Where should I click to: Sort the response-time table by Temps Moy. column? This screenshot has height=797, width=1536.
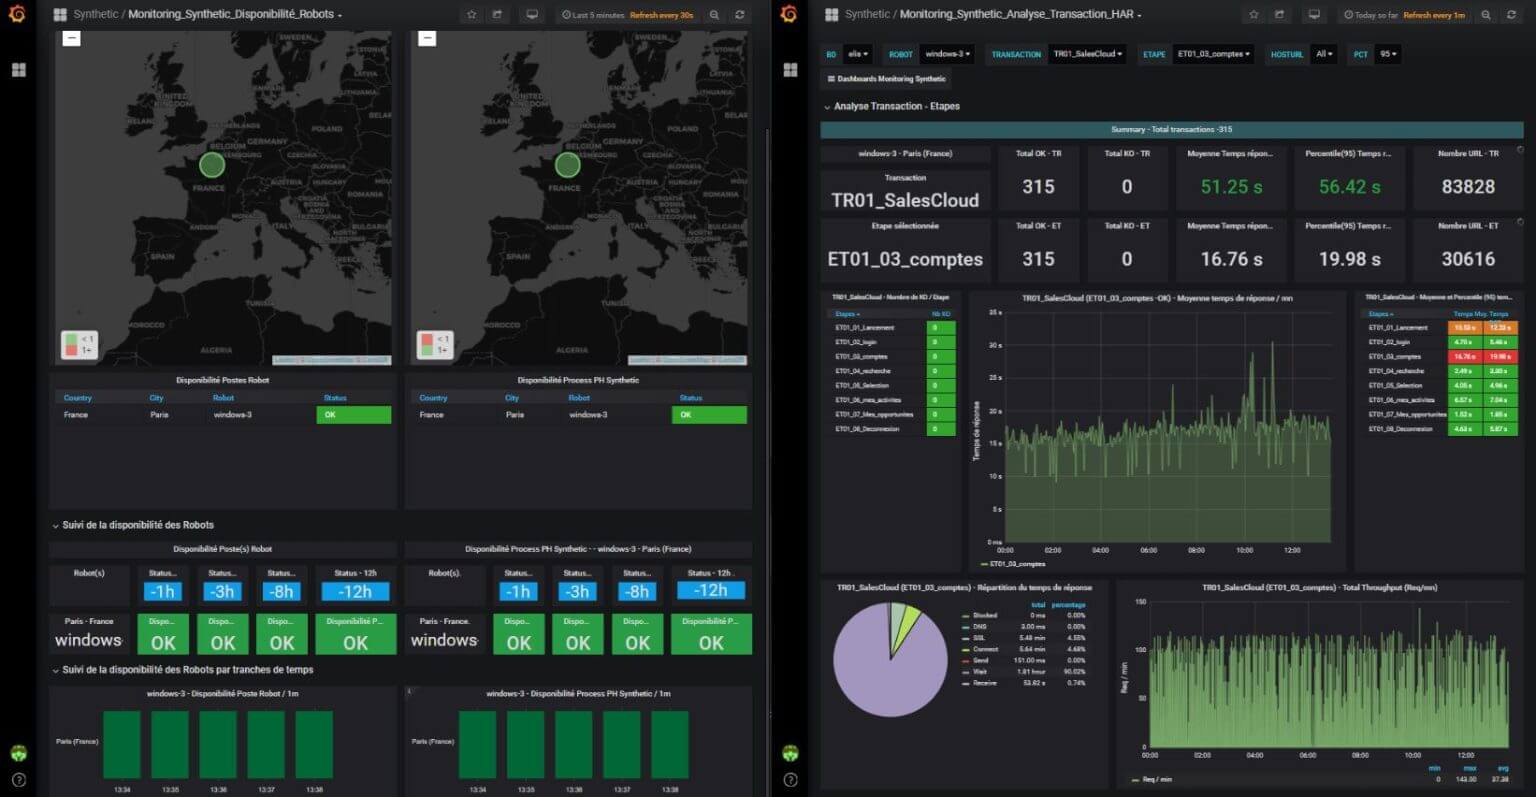pyautogui.click(x=1467, y=314)
